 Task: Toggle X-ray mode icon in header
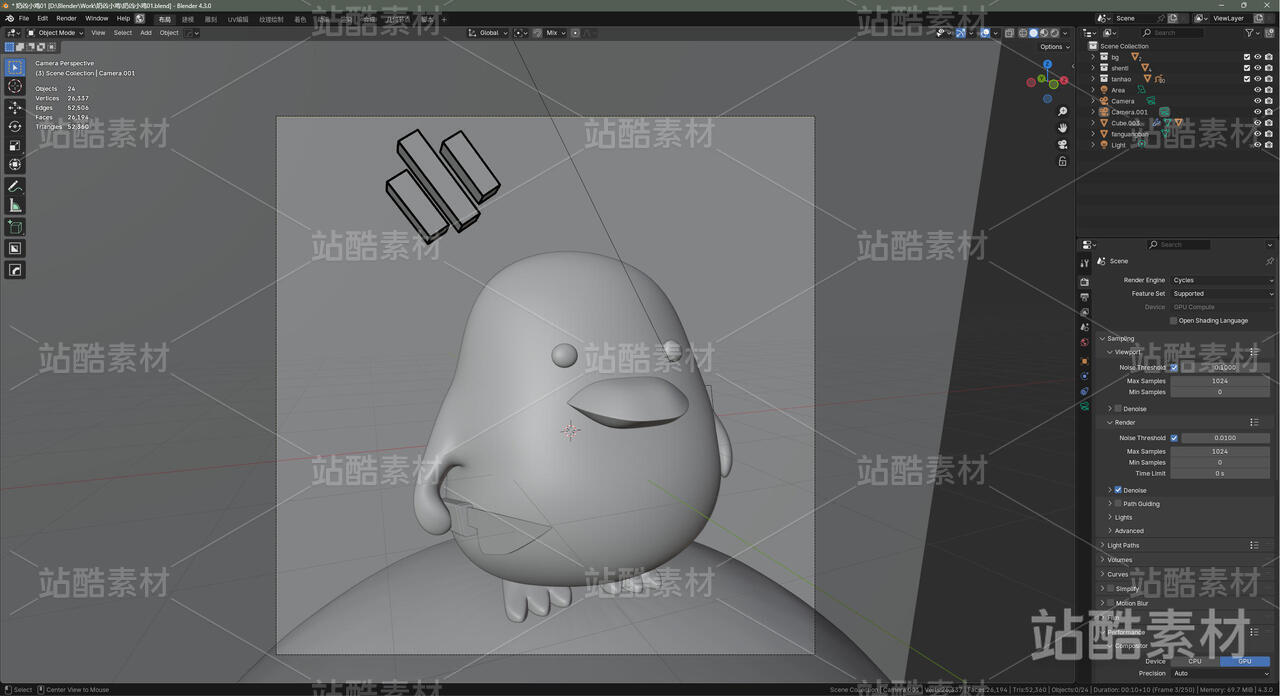[1009, 33]
